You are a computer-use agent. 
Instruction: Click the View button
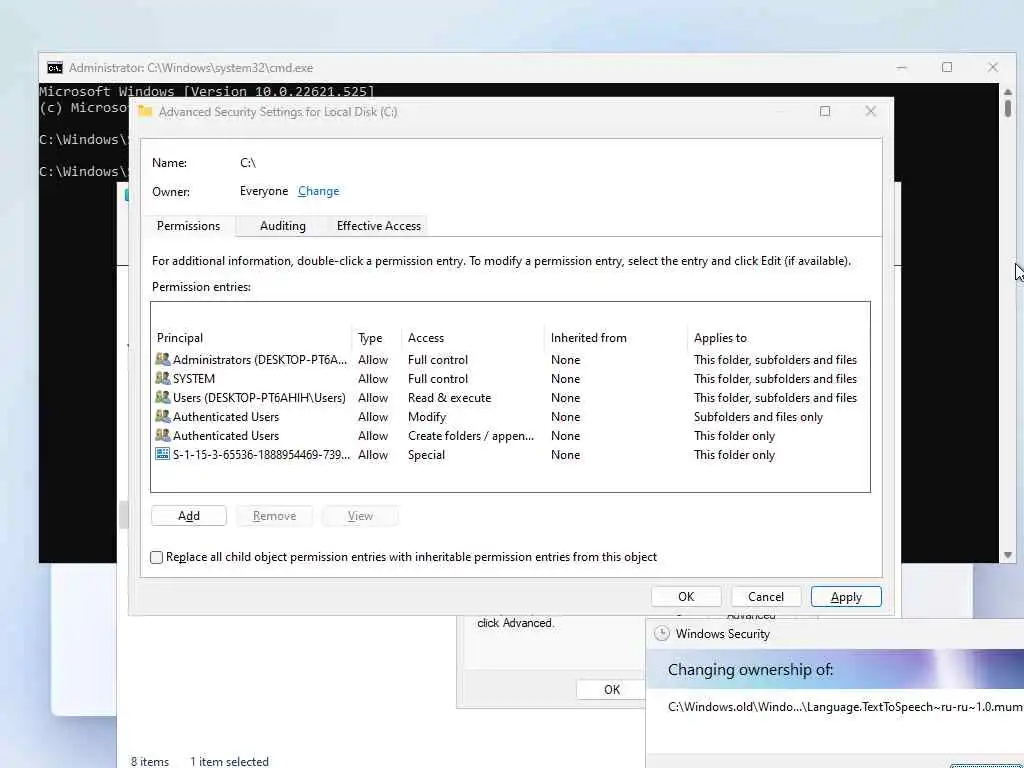[x=360, y=516]
